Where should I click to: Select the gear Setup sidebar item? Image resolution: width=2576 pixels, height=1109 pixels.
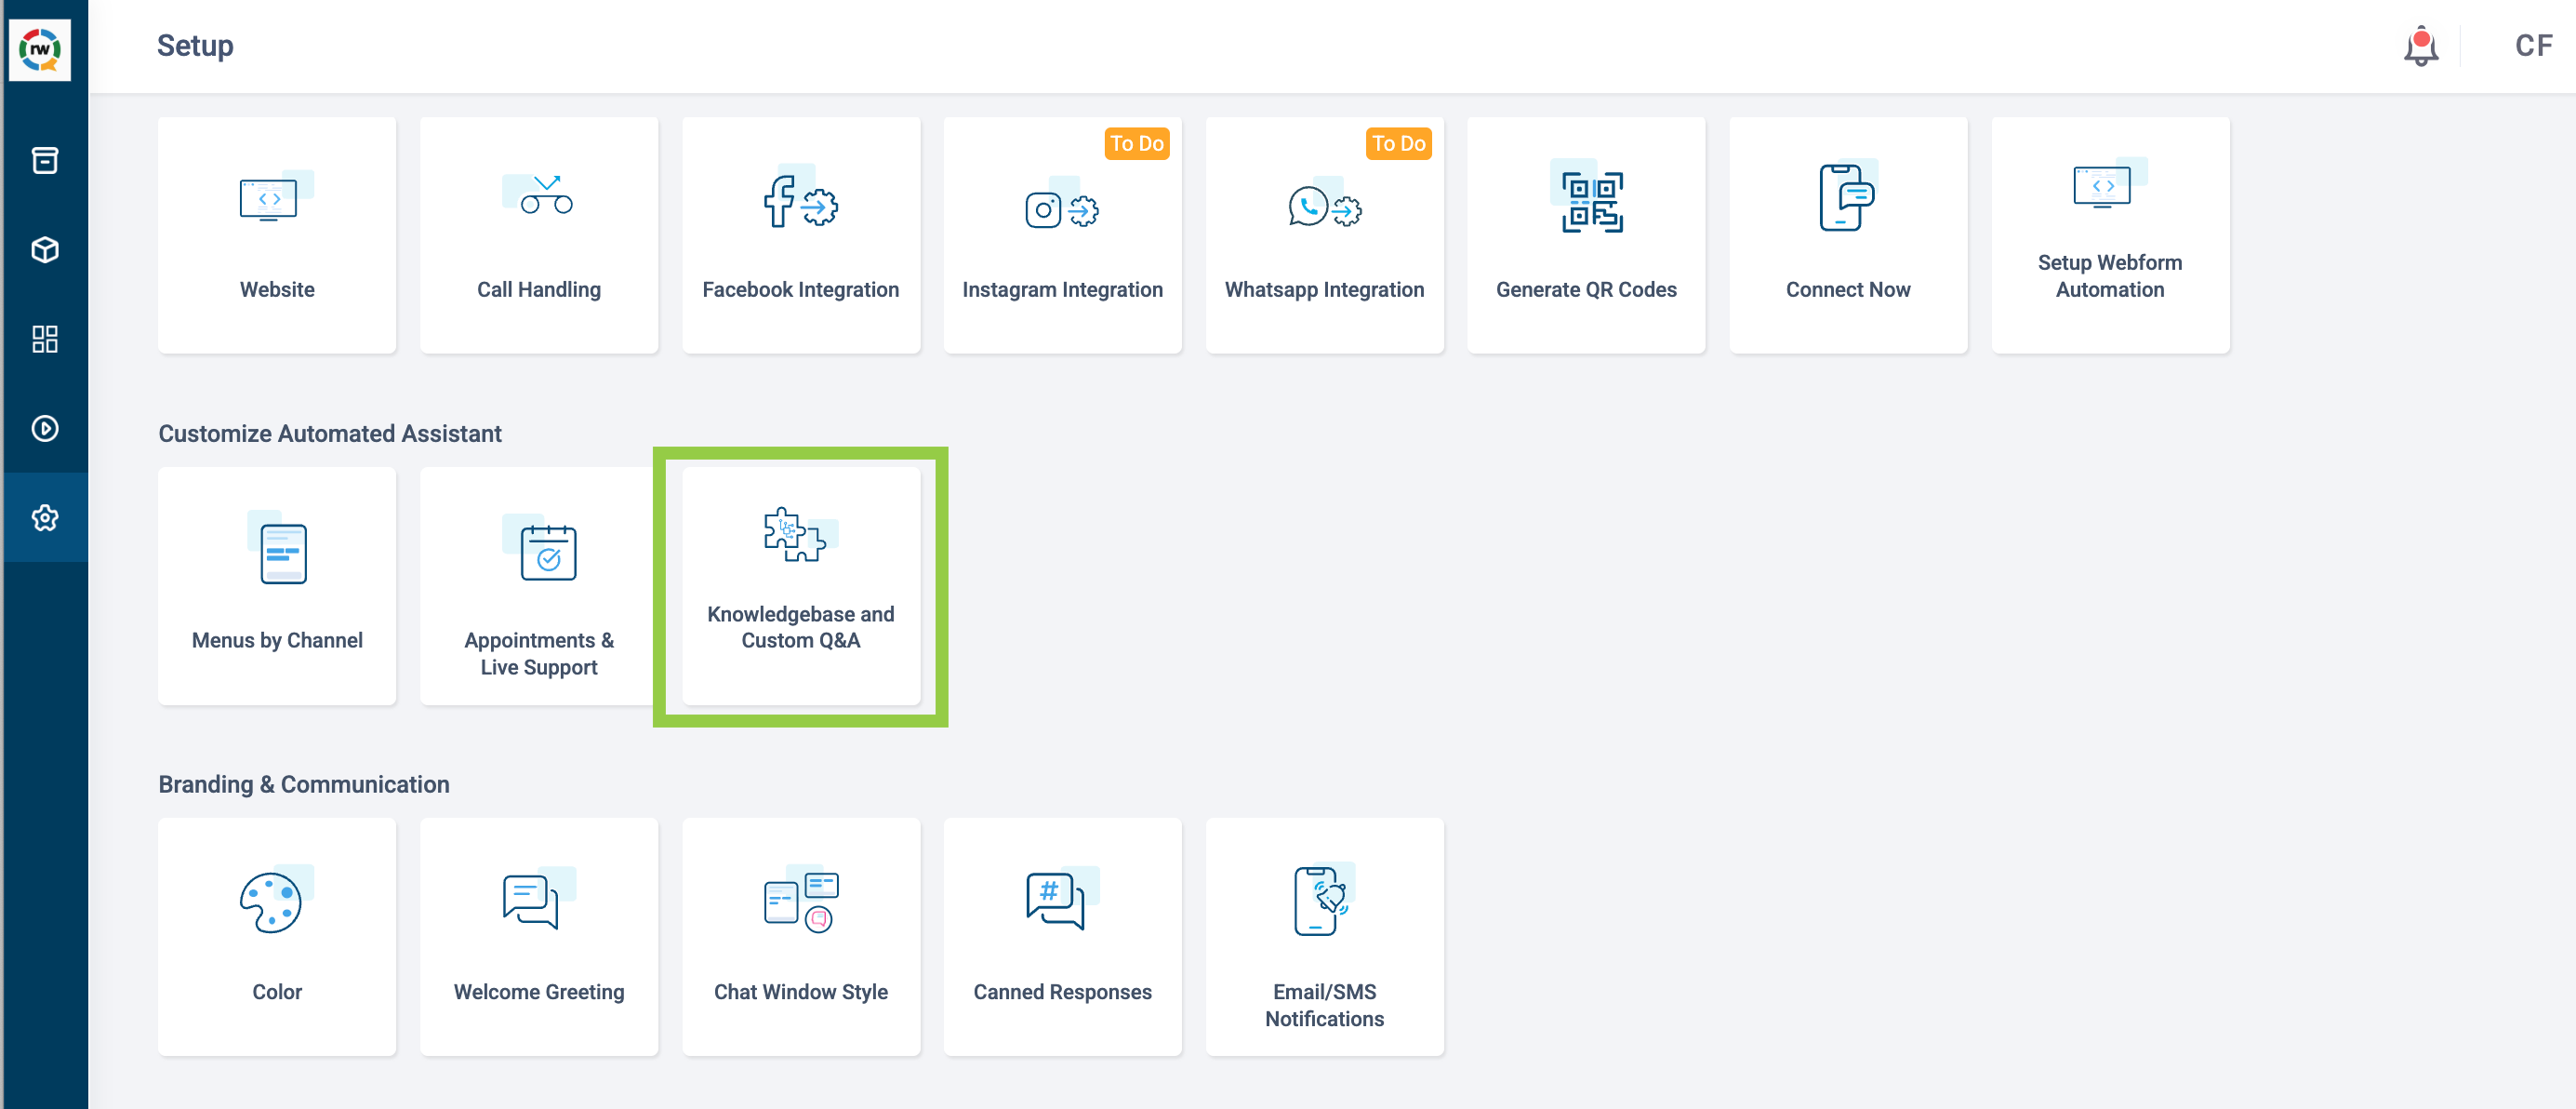click(45, 518)
